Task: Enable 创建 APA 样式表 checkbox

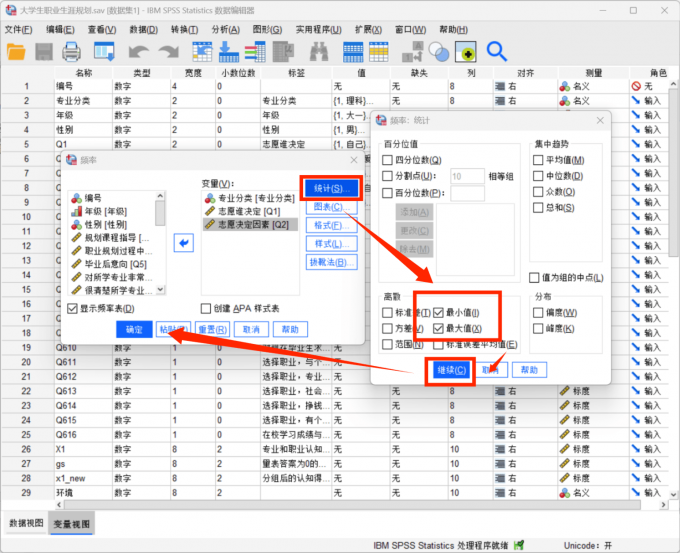Action: [x=206, y=308]
